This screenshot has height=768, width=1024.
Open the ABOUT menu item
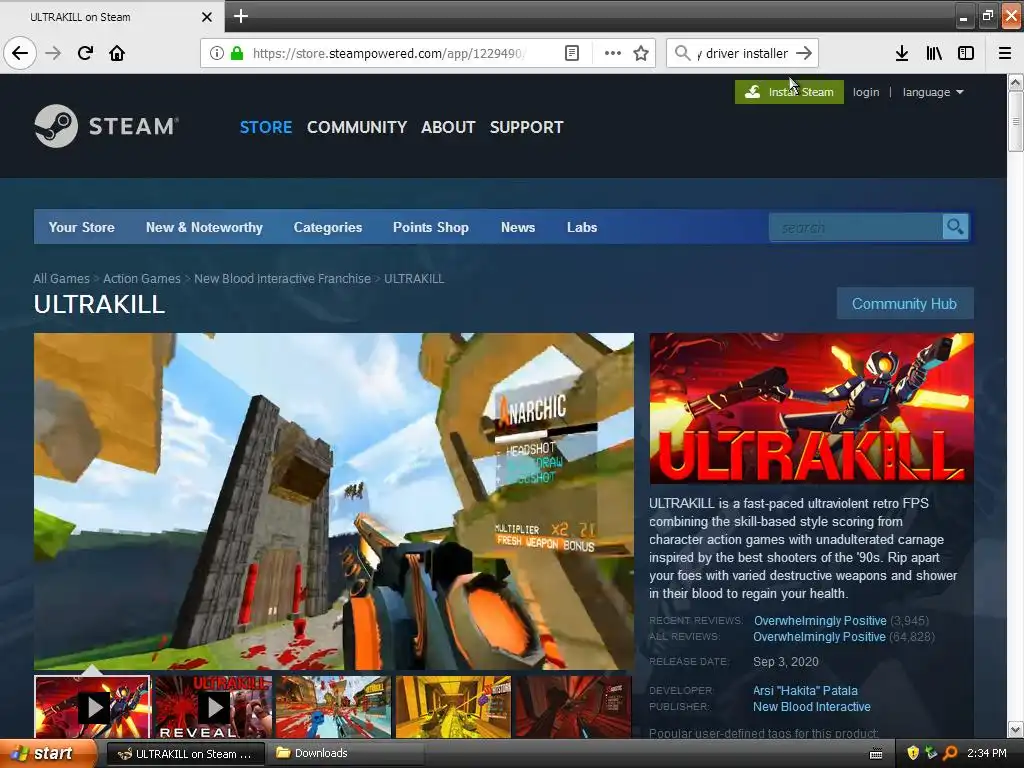pyautogui.click(x=448, y=127)
